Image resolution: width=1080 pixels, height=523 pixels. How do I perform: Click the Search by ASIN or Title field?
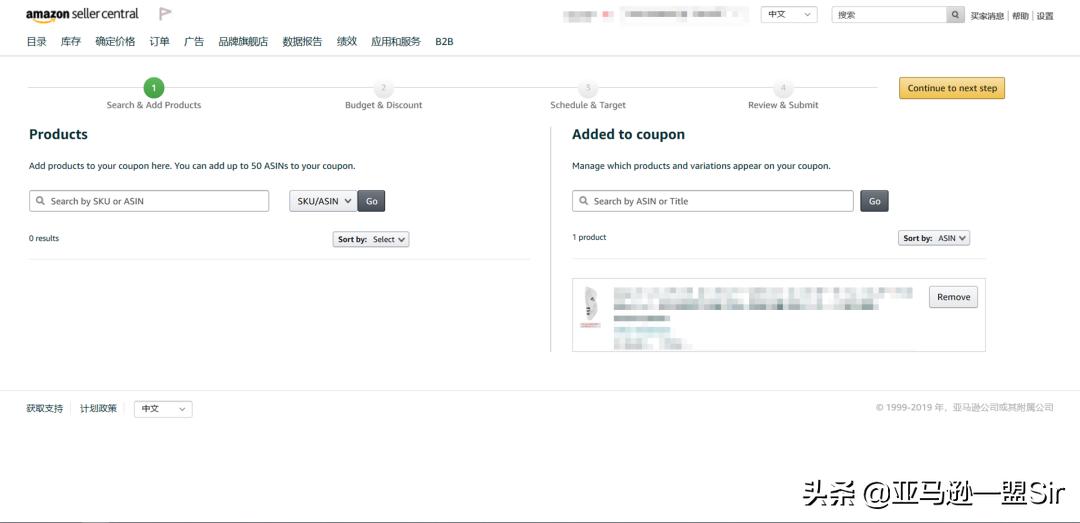coord(713,201)
